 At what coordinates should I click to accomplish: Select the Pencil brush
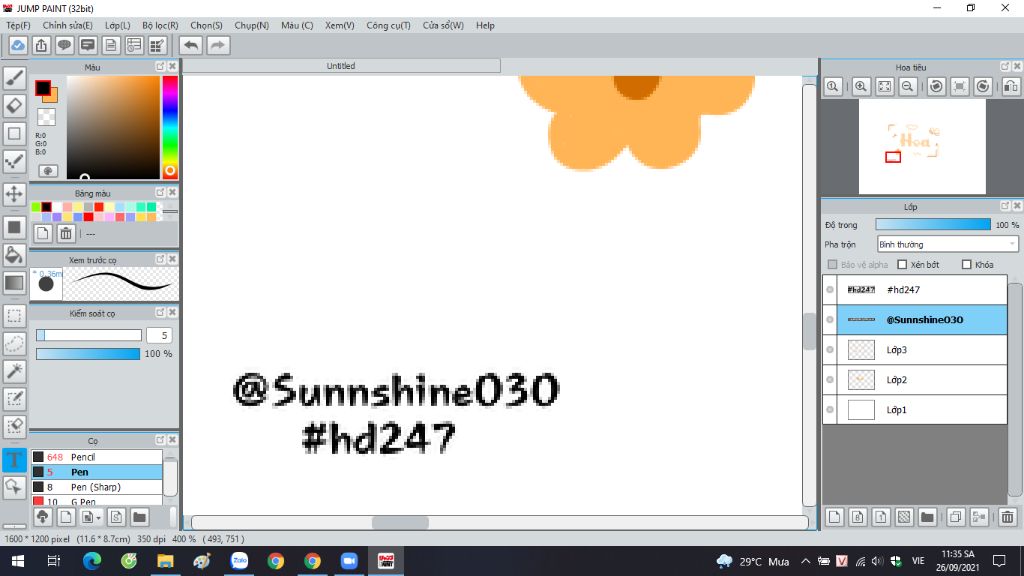(97, 457)
